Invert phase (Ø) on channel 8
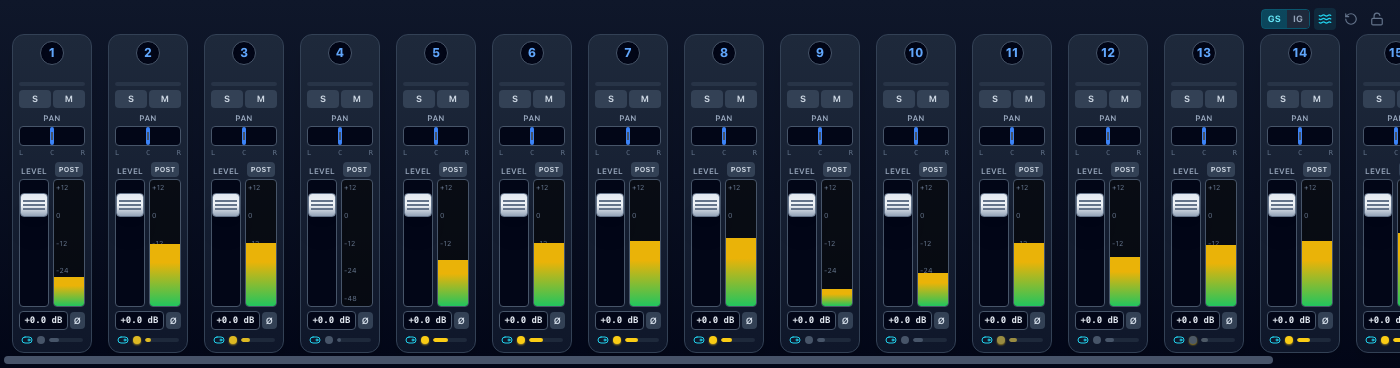The height and width of the screenshot is (368, 1400). tap(749, 320)
